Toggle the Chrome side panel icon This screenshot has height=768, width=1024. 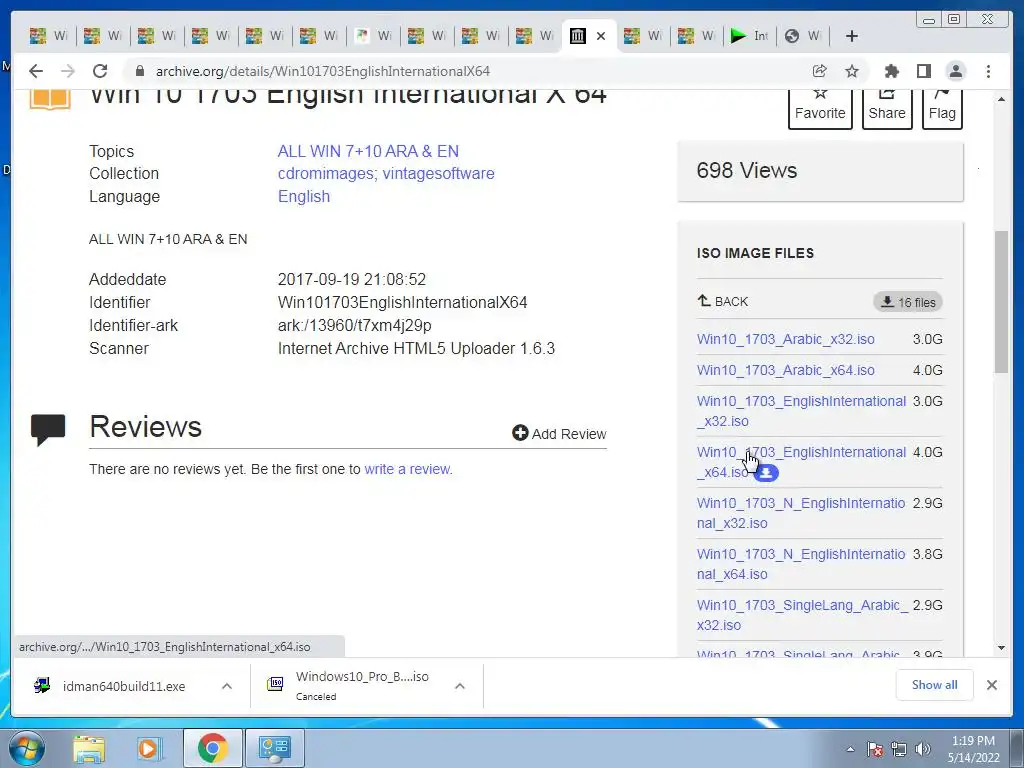tap(923, 71)
